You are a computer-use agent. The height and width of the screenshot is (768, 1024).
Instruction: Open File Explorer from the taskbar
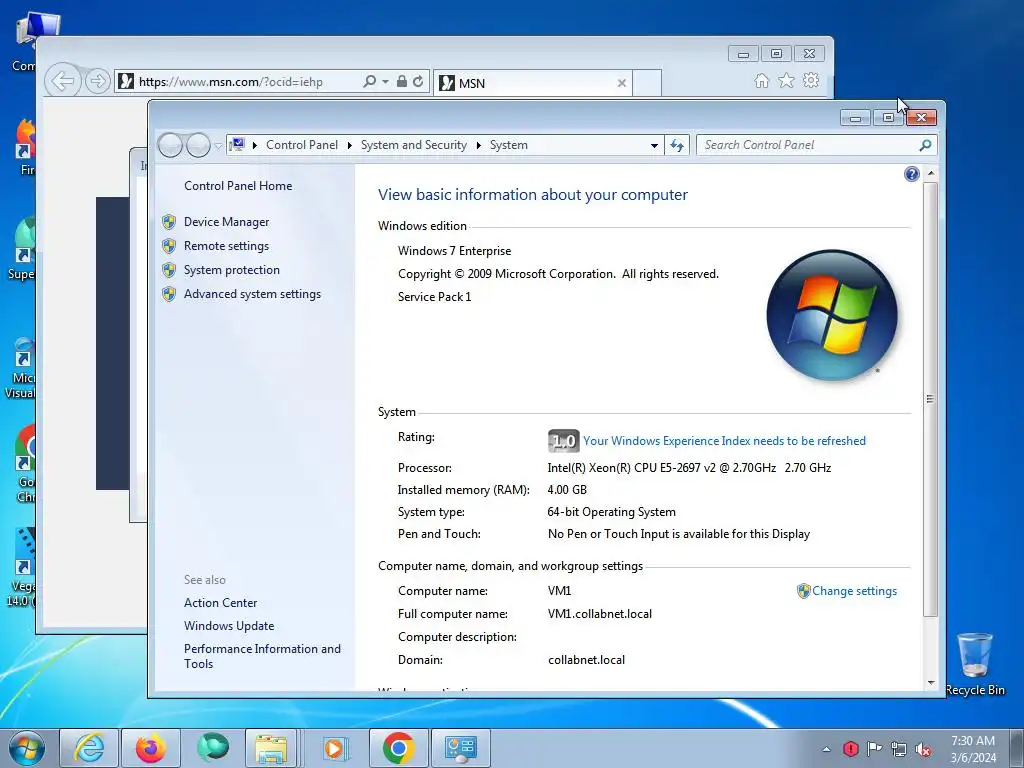(270, 748)
